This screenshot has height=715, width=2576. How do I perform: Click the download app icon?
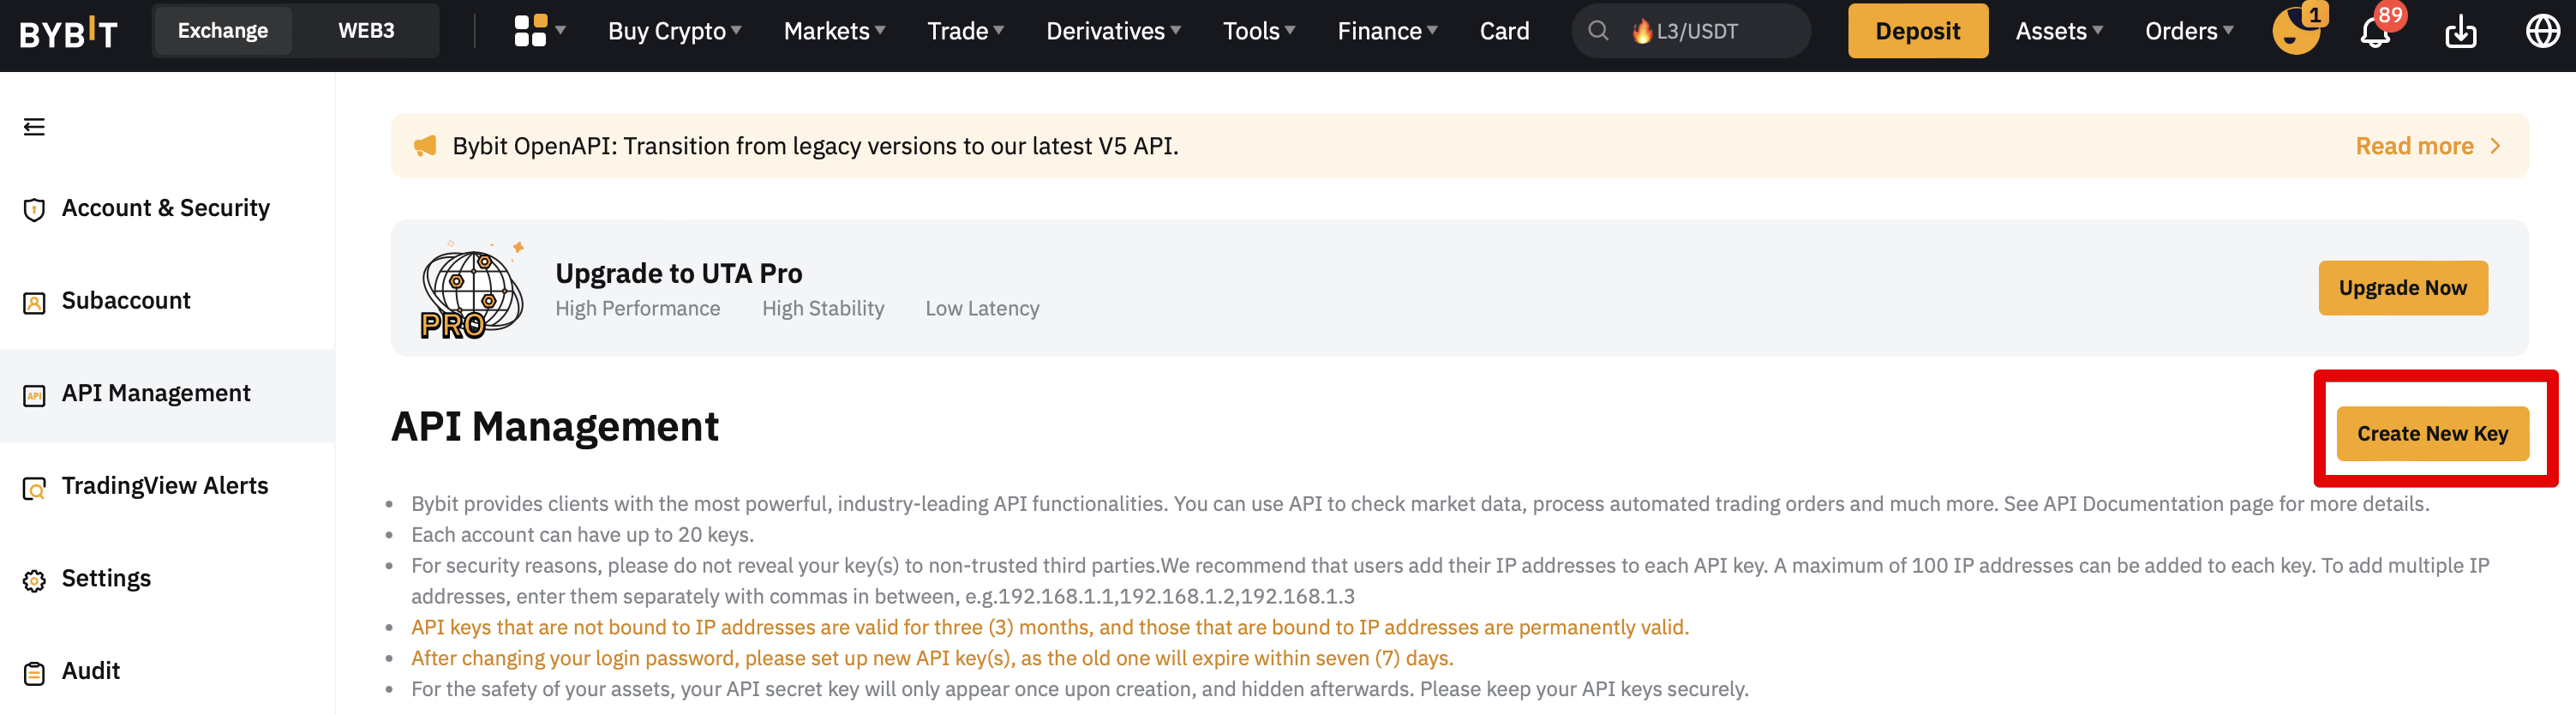2460,33
